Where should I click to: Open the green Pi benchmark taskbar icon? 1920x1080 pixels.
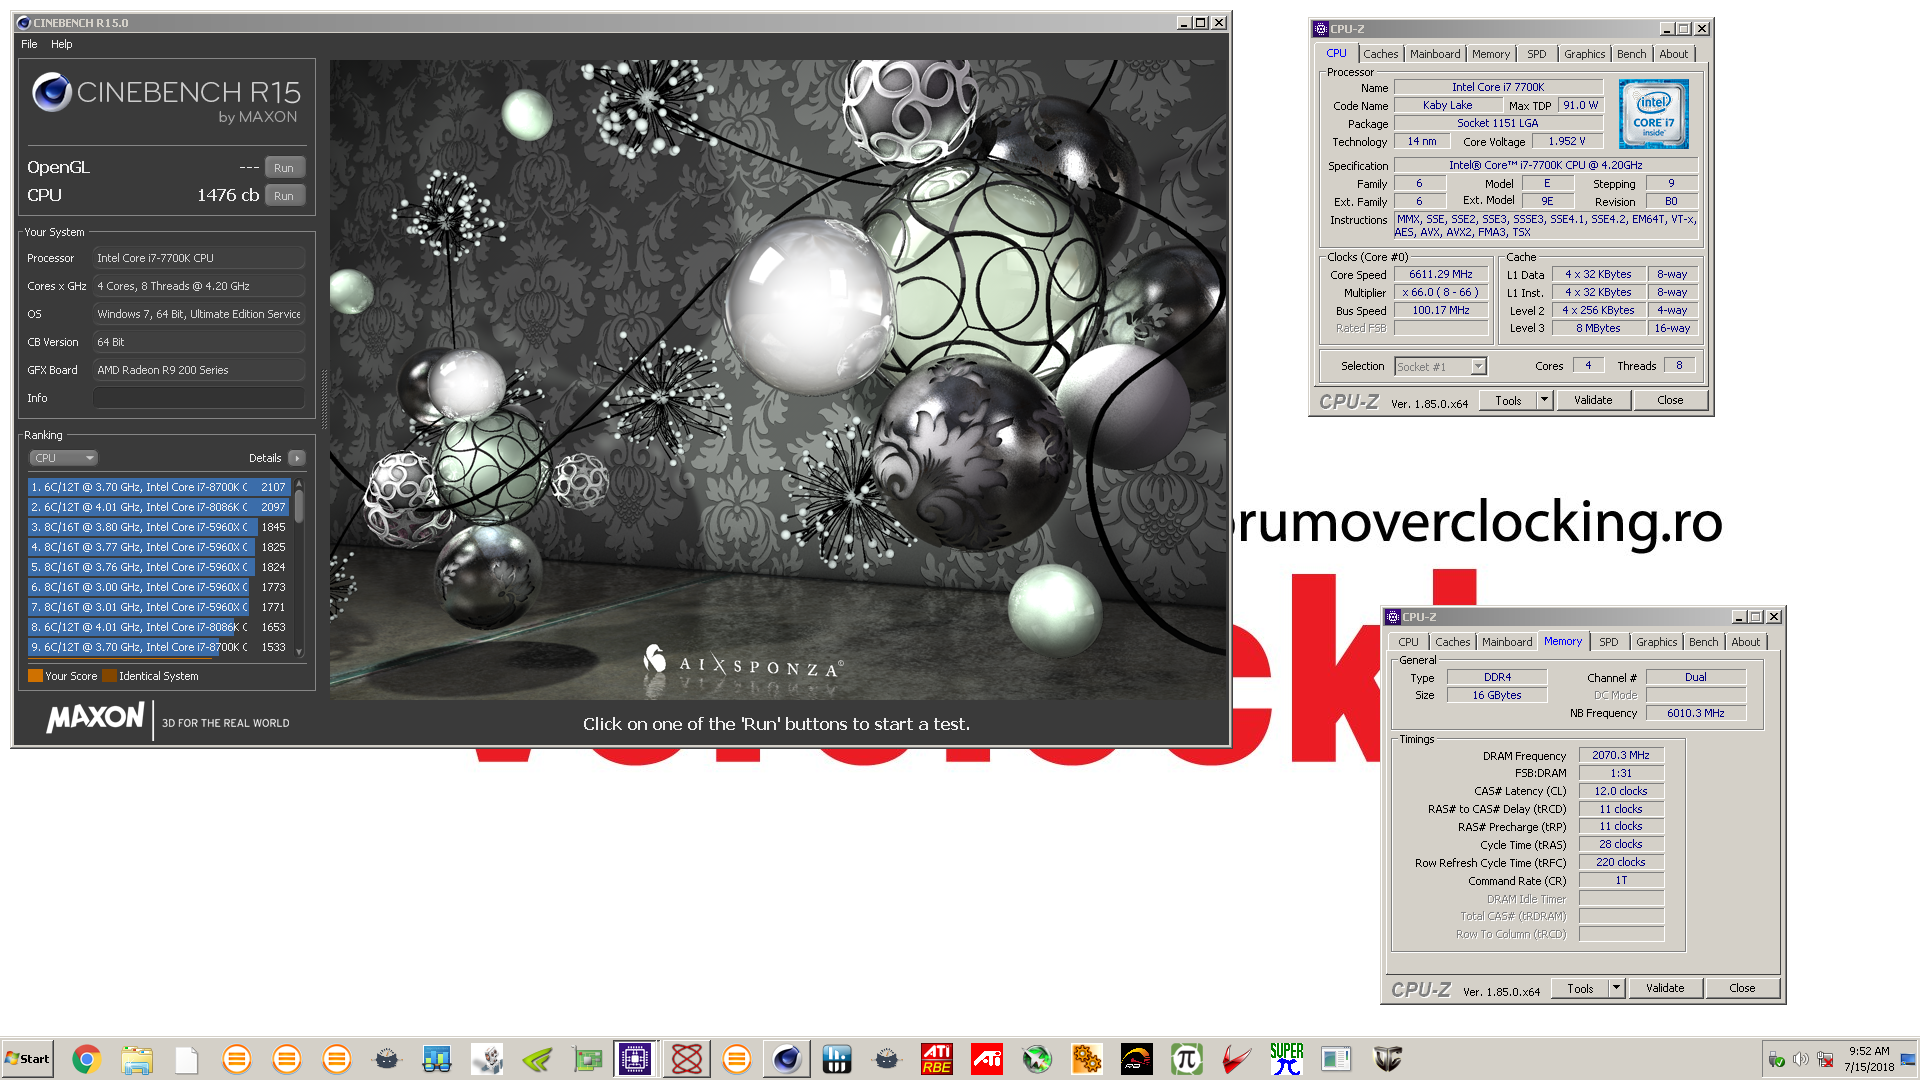1187,1059
